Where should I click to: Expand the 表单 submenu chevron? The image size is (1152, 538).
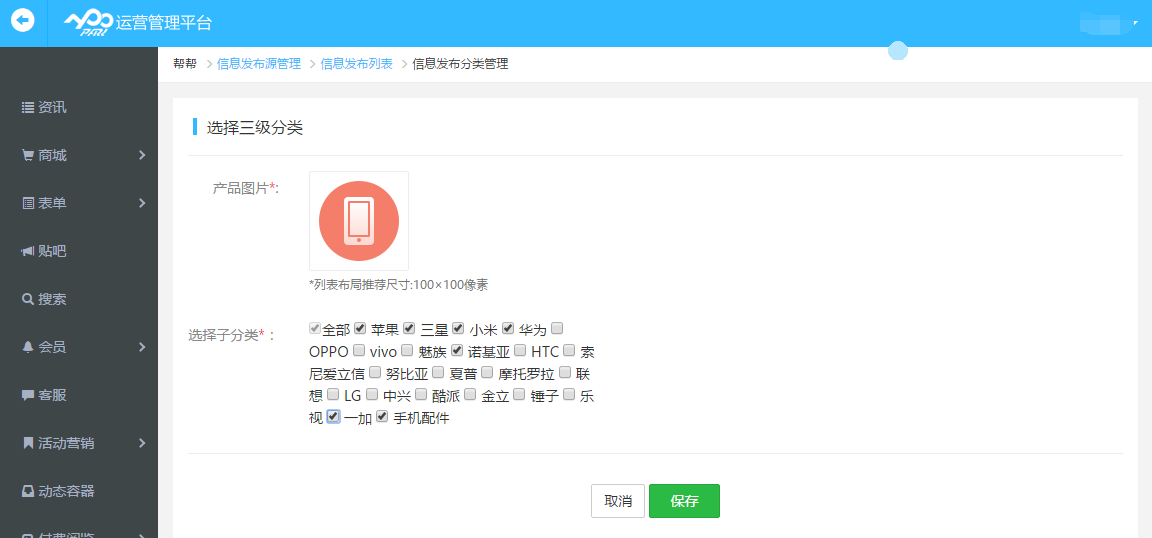click(142, 203)
